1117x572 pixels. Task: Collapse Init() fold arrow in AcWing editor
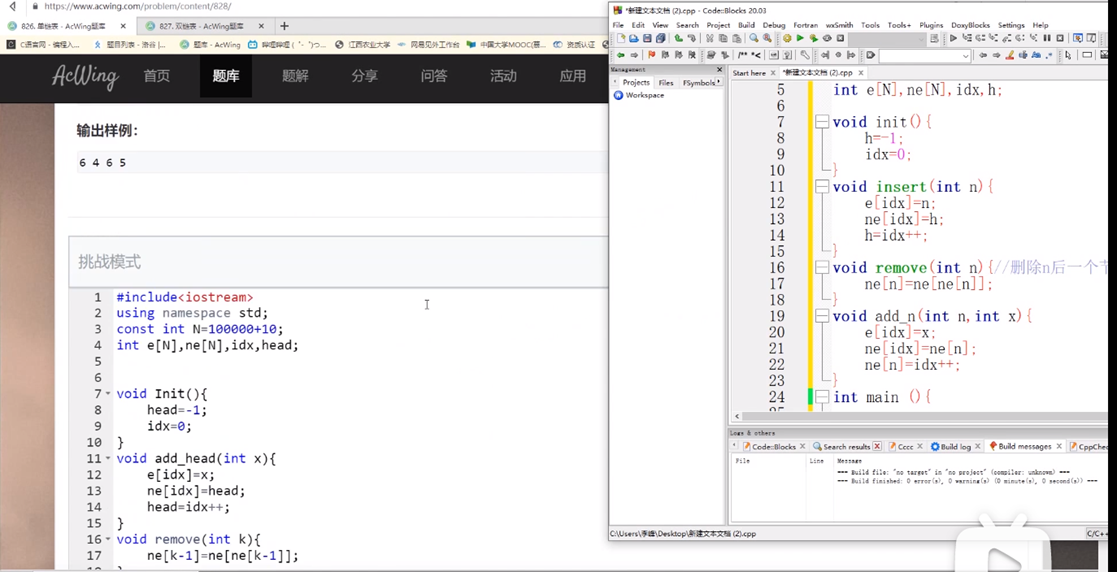coord(108,393)
